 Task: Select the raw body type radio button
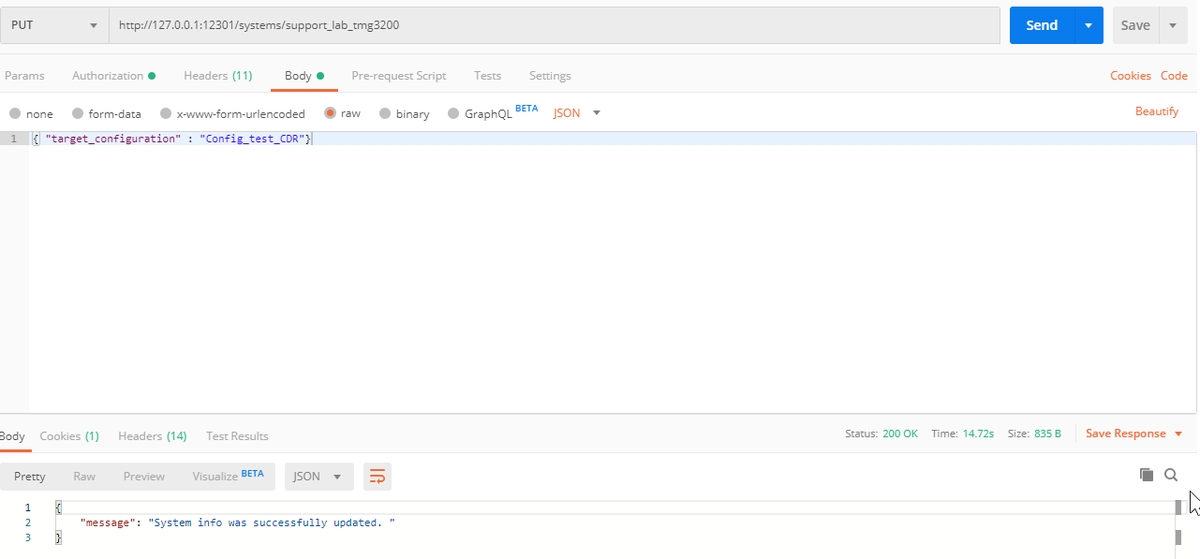[330, 114]
